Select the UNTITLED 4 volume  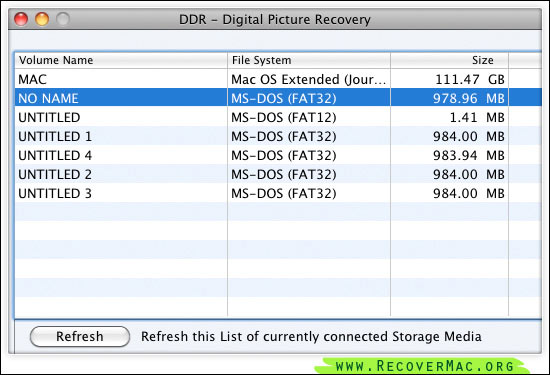[278, 155]
